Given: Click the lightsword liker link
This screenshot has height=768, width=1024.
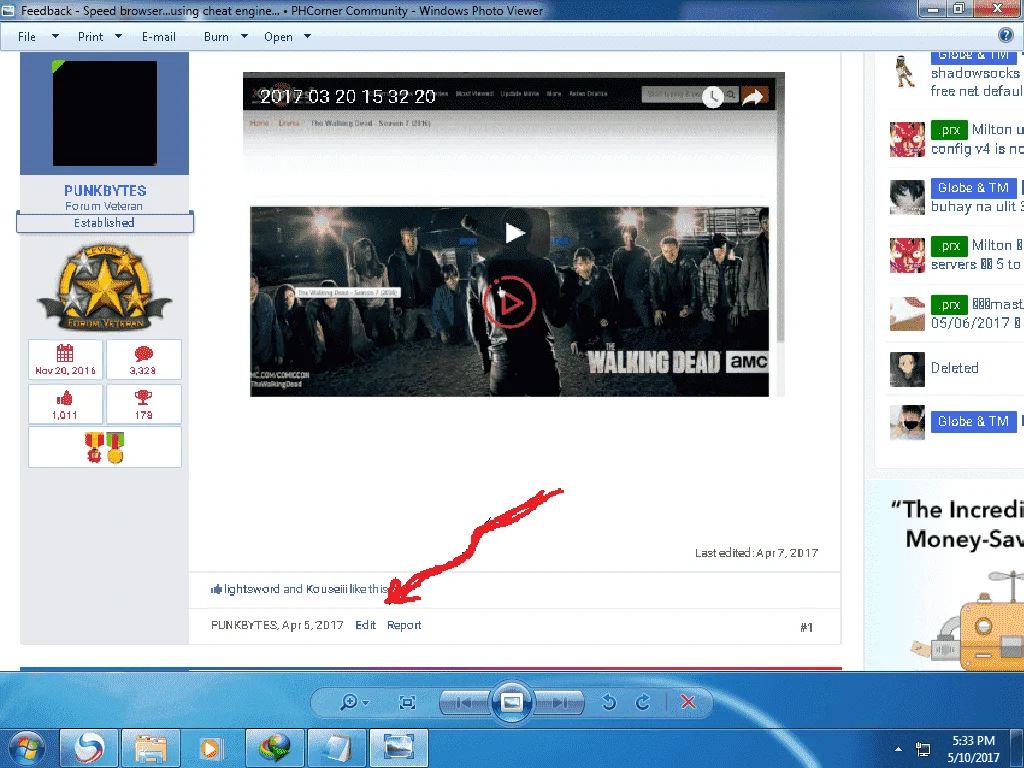Looking at the screenshot, I should pyautogui.click(x=251, y=589).
